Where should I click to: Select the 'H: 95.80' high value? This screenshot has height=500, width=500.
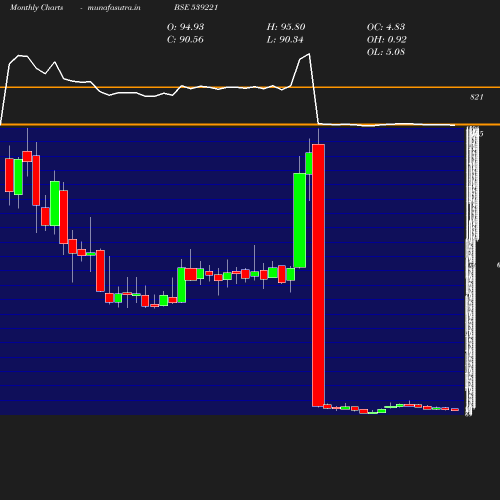[x=286, y=27]
